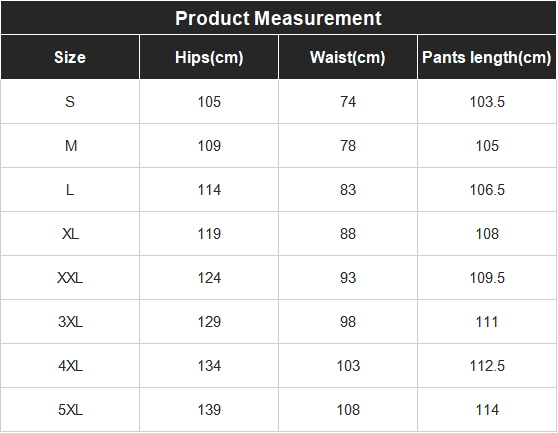
Task: Click the Product Measurement title header
Action: pyautogui.click(x=279, y=18)
